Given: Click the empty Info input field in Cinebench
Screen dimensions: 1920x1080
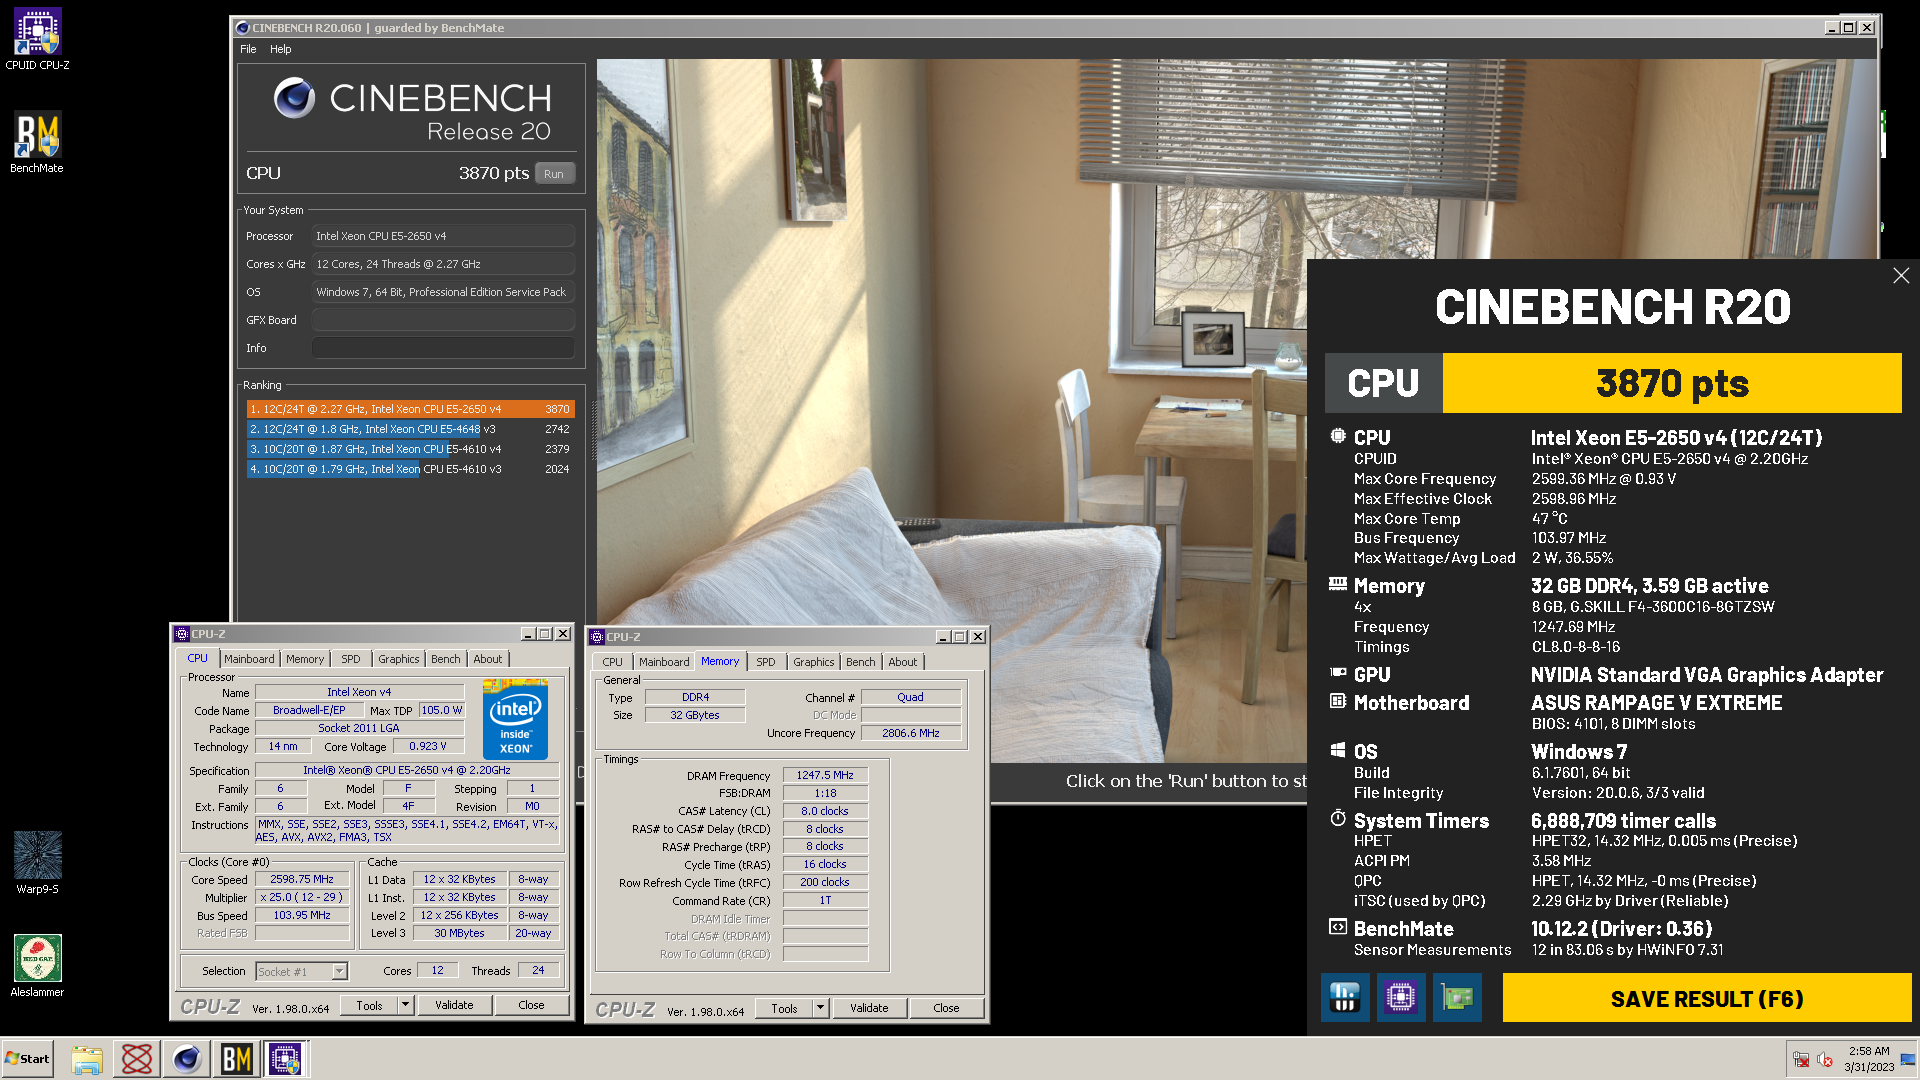Looking at the screenshot, I should click(443, 348).
